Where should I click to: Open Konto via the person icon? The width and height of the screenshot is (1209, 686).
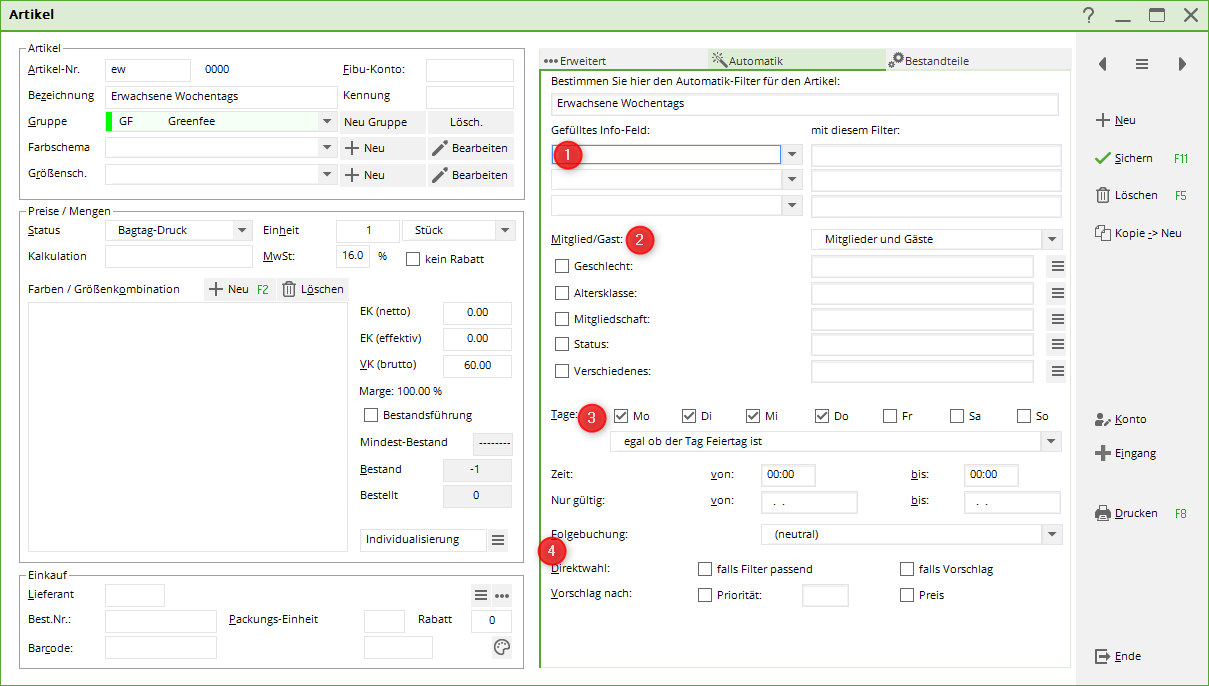1103,420
